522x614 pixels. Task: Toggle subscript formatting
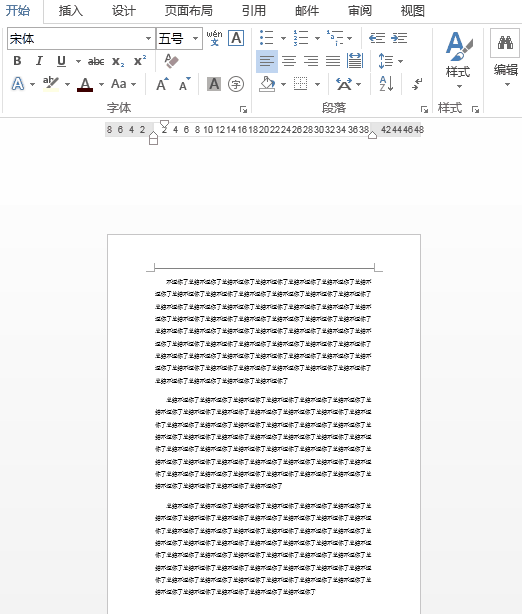(118, 61)
